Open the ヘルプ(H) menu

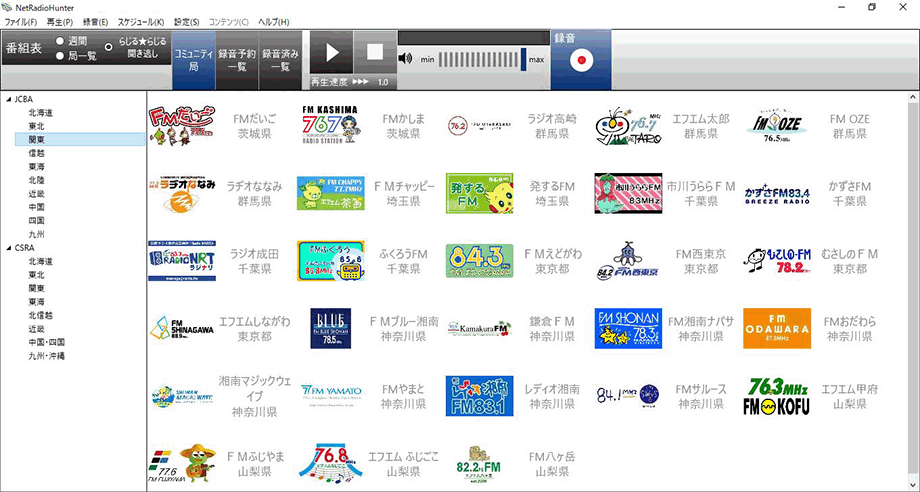pyautogui.click(x=274, y=22)
